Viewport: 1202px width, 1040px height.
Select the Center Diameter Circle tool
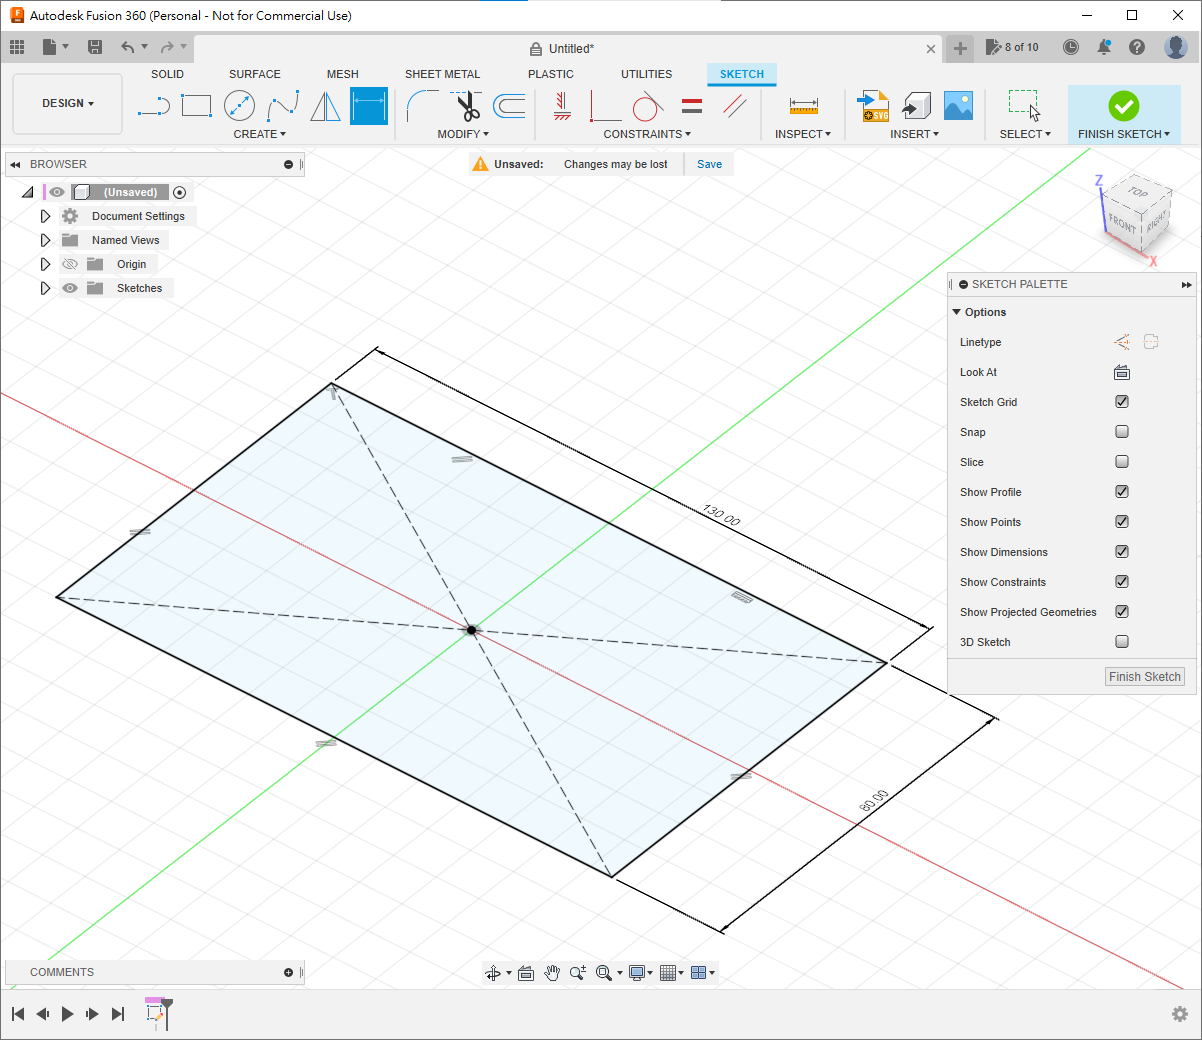239,106
